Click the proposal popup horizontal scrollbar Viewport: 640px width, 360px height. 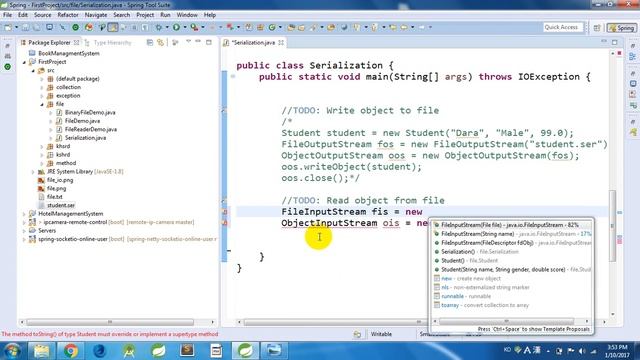[507, 322]
